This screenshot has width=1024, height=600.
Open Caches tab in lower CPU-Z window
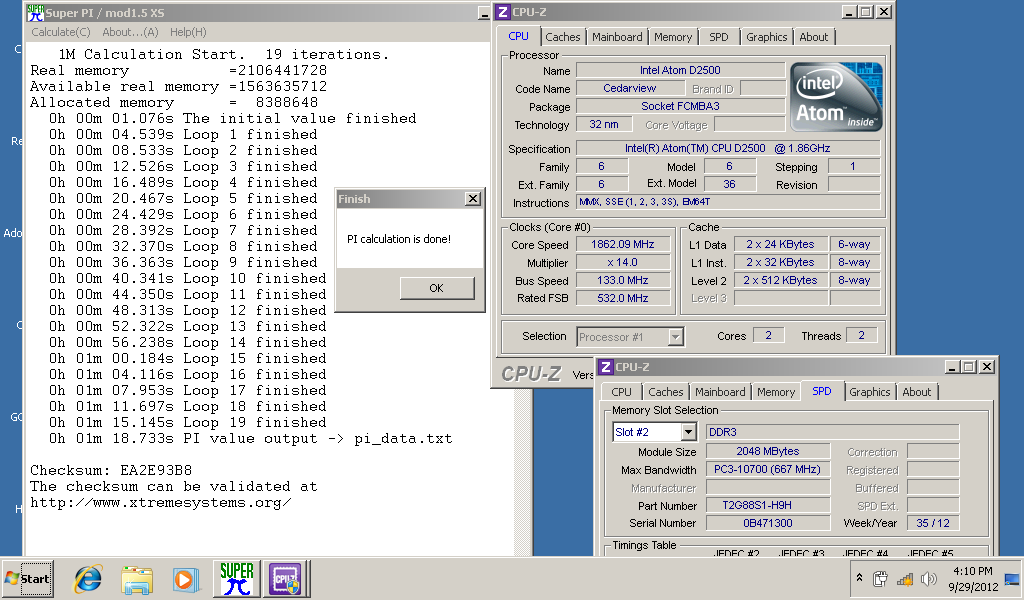point(665,392)
